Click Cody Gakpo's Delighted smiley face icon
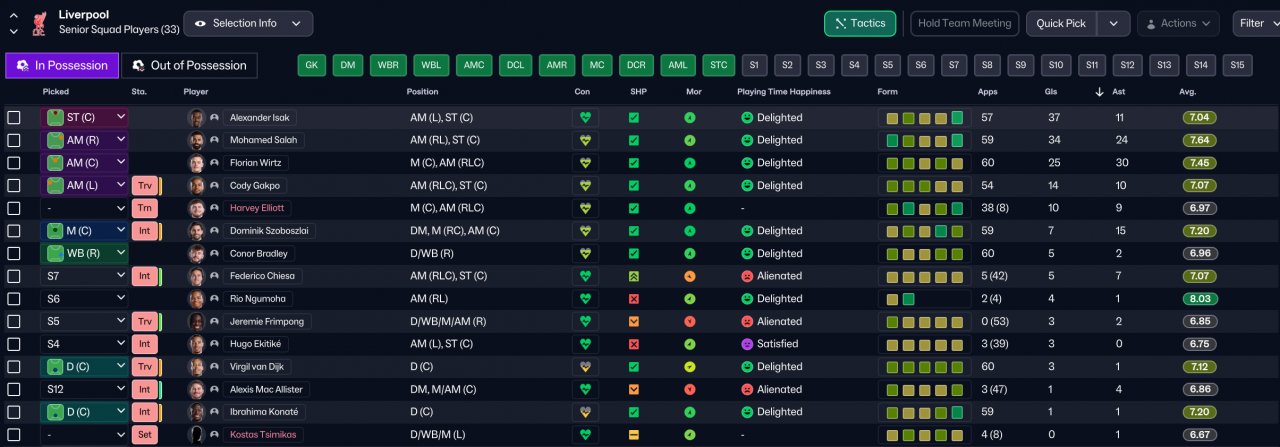Image resolution: width=1280 pixels, height=447 pixels. click(746, 185)
